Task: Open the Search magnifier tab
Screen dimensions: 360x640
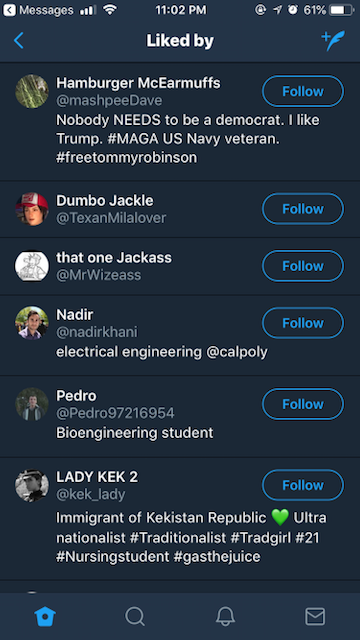Action: [x=135, y=616]
